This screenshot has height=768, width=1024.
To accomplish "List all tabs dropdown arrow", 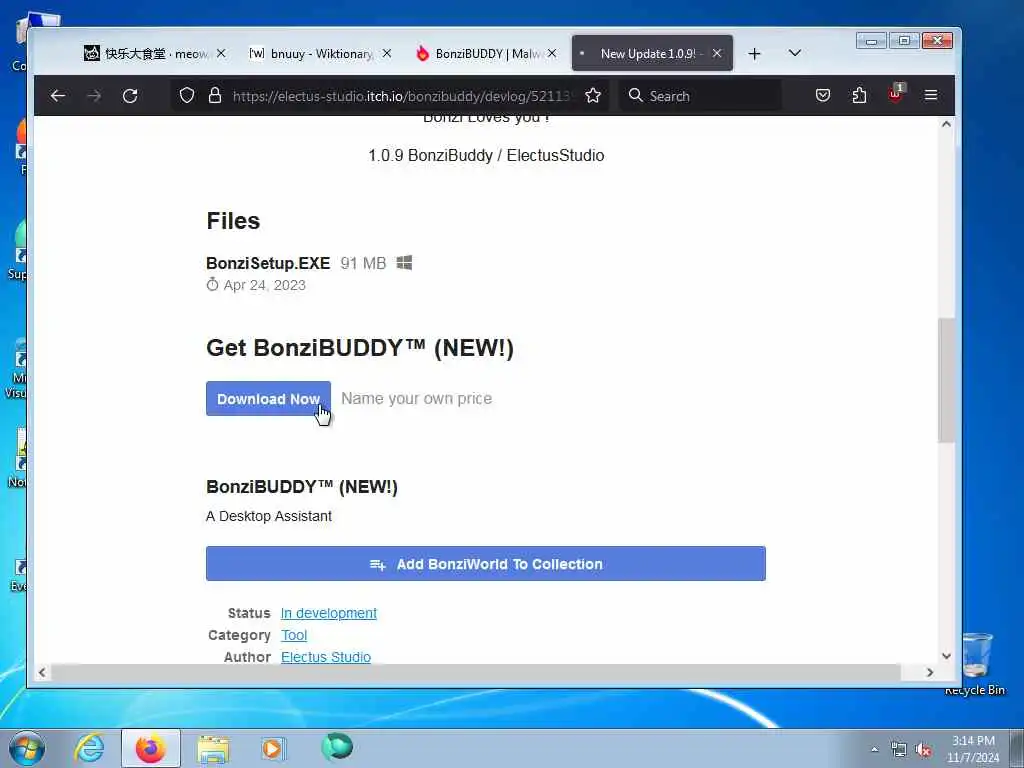I will pos(795,53).
